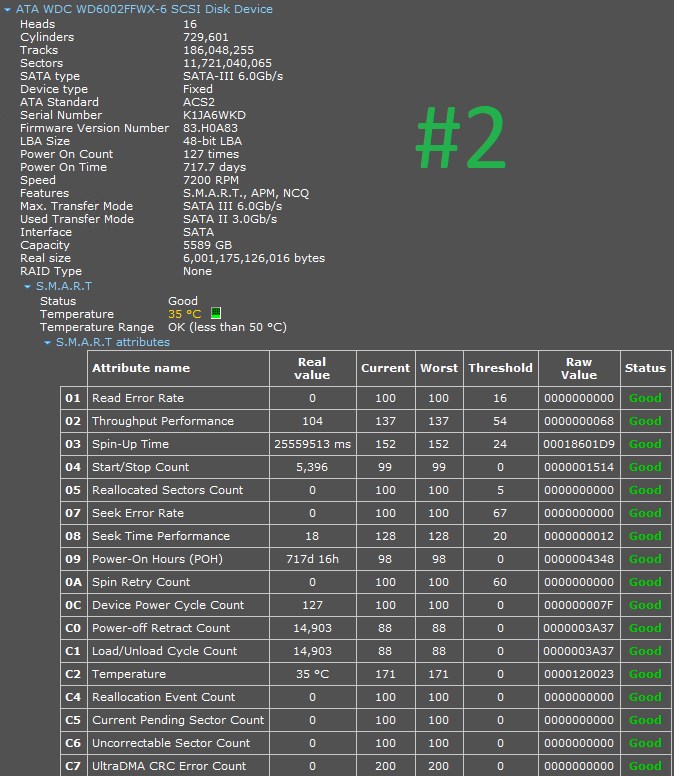
Task: Click the Real value column header
Action: coord(312,368)
